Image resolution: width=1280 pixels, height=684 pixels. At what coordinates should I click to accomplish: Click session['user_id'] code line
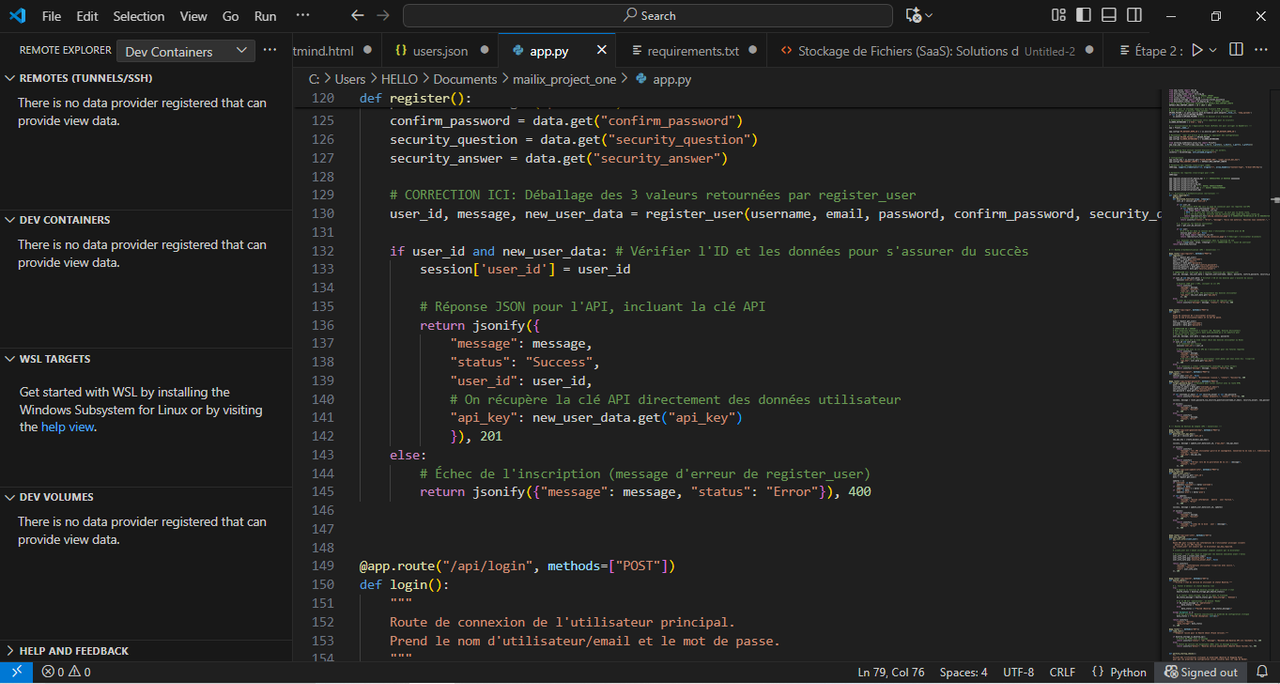click(525, 269)
